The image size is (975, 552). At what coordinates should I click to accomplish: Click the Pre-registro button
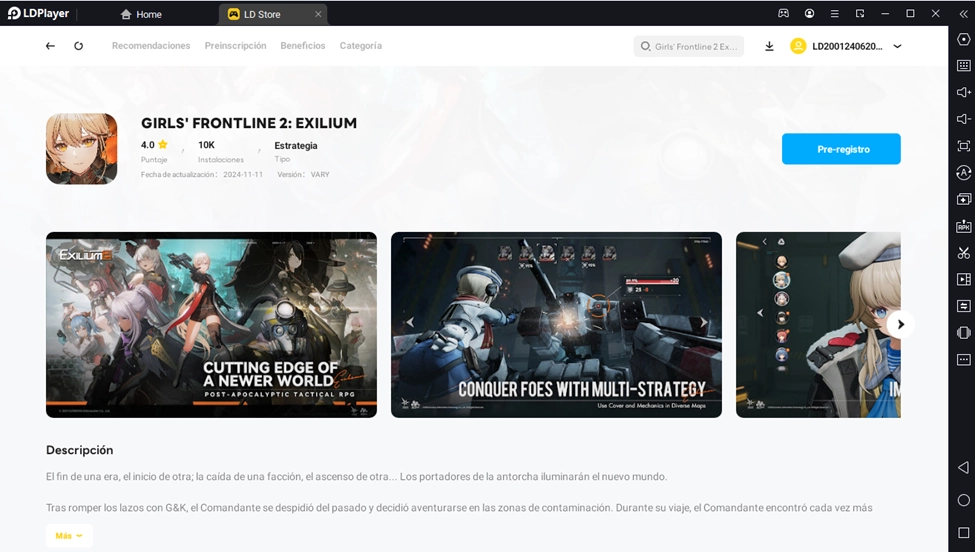(x=841, y=149)
